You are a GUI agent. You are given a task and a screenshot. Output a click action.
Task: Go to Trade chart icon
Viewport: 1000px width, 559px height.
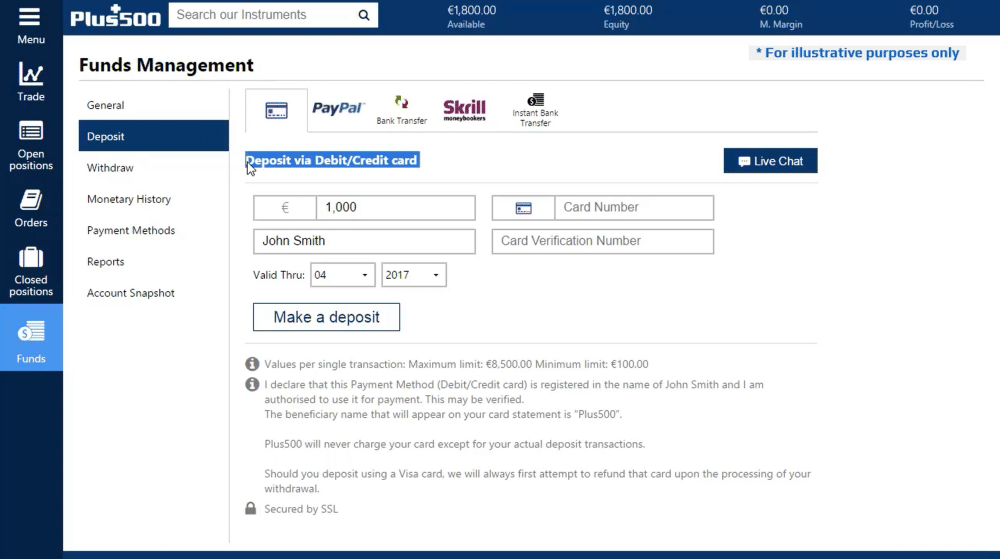click(x=31, y=74)
